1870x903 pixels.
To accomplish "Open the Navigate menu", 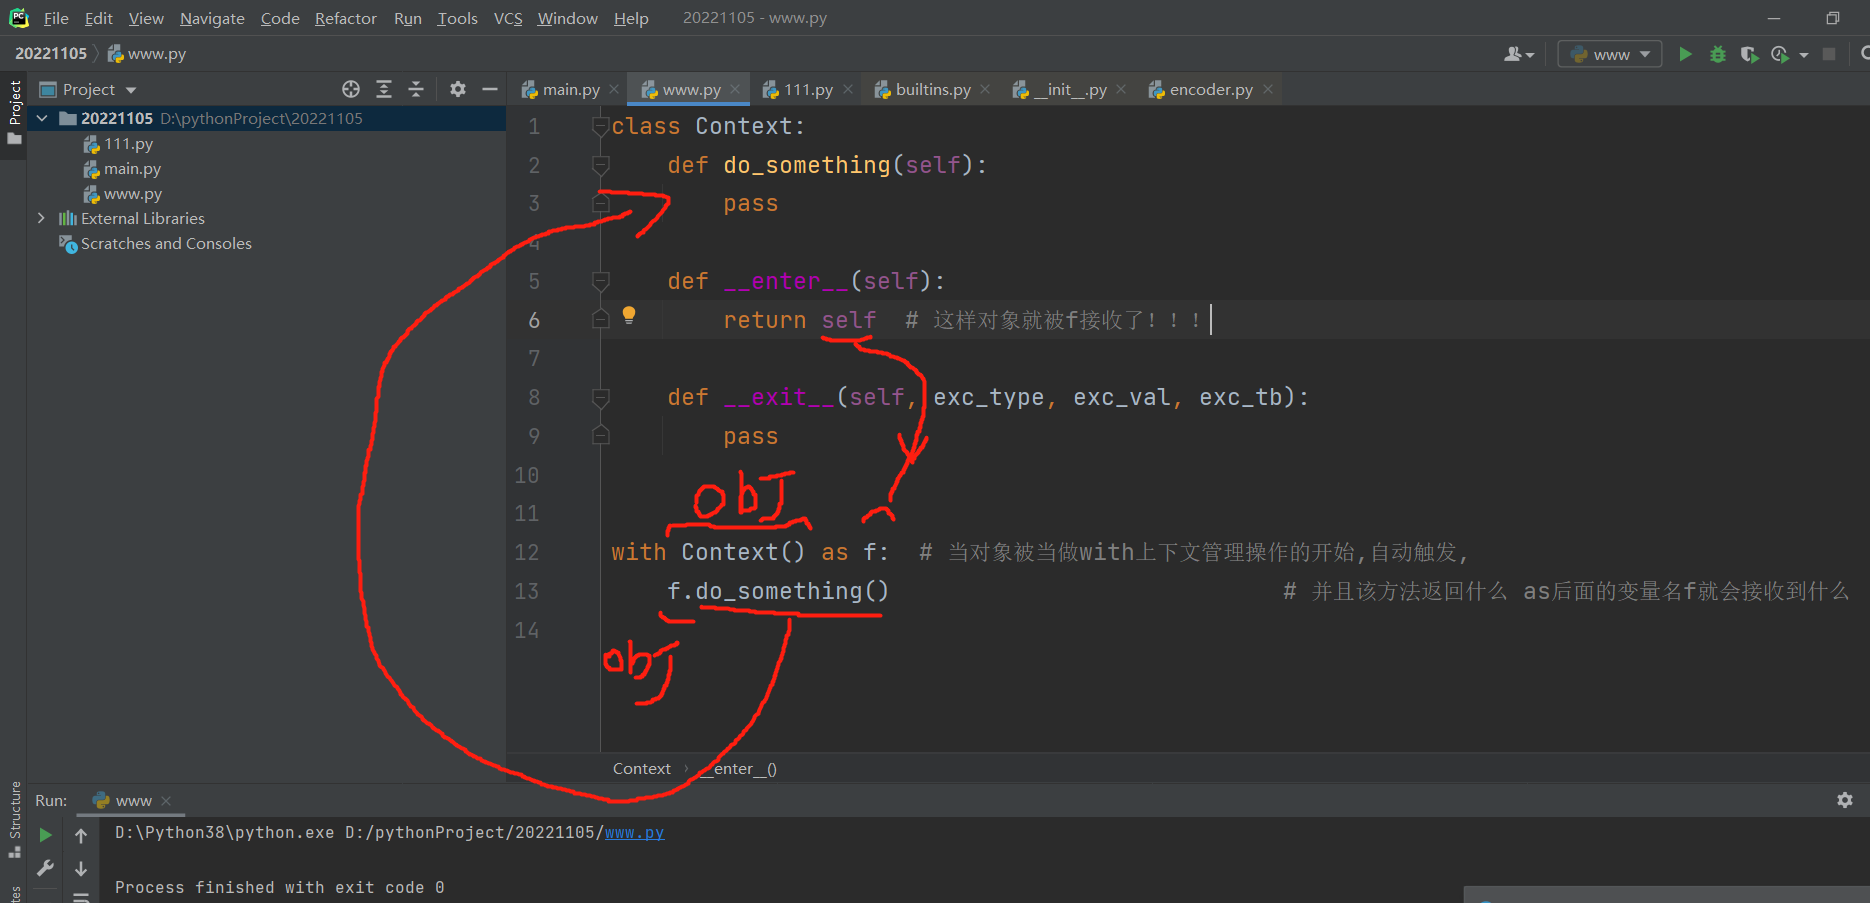I will click(212, 18).
